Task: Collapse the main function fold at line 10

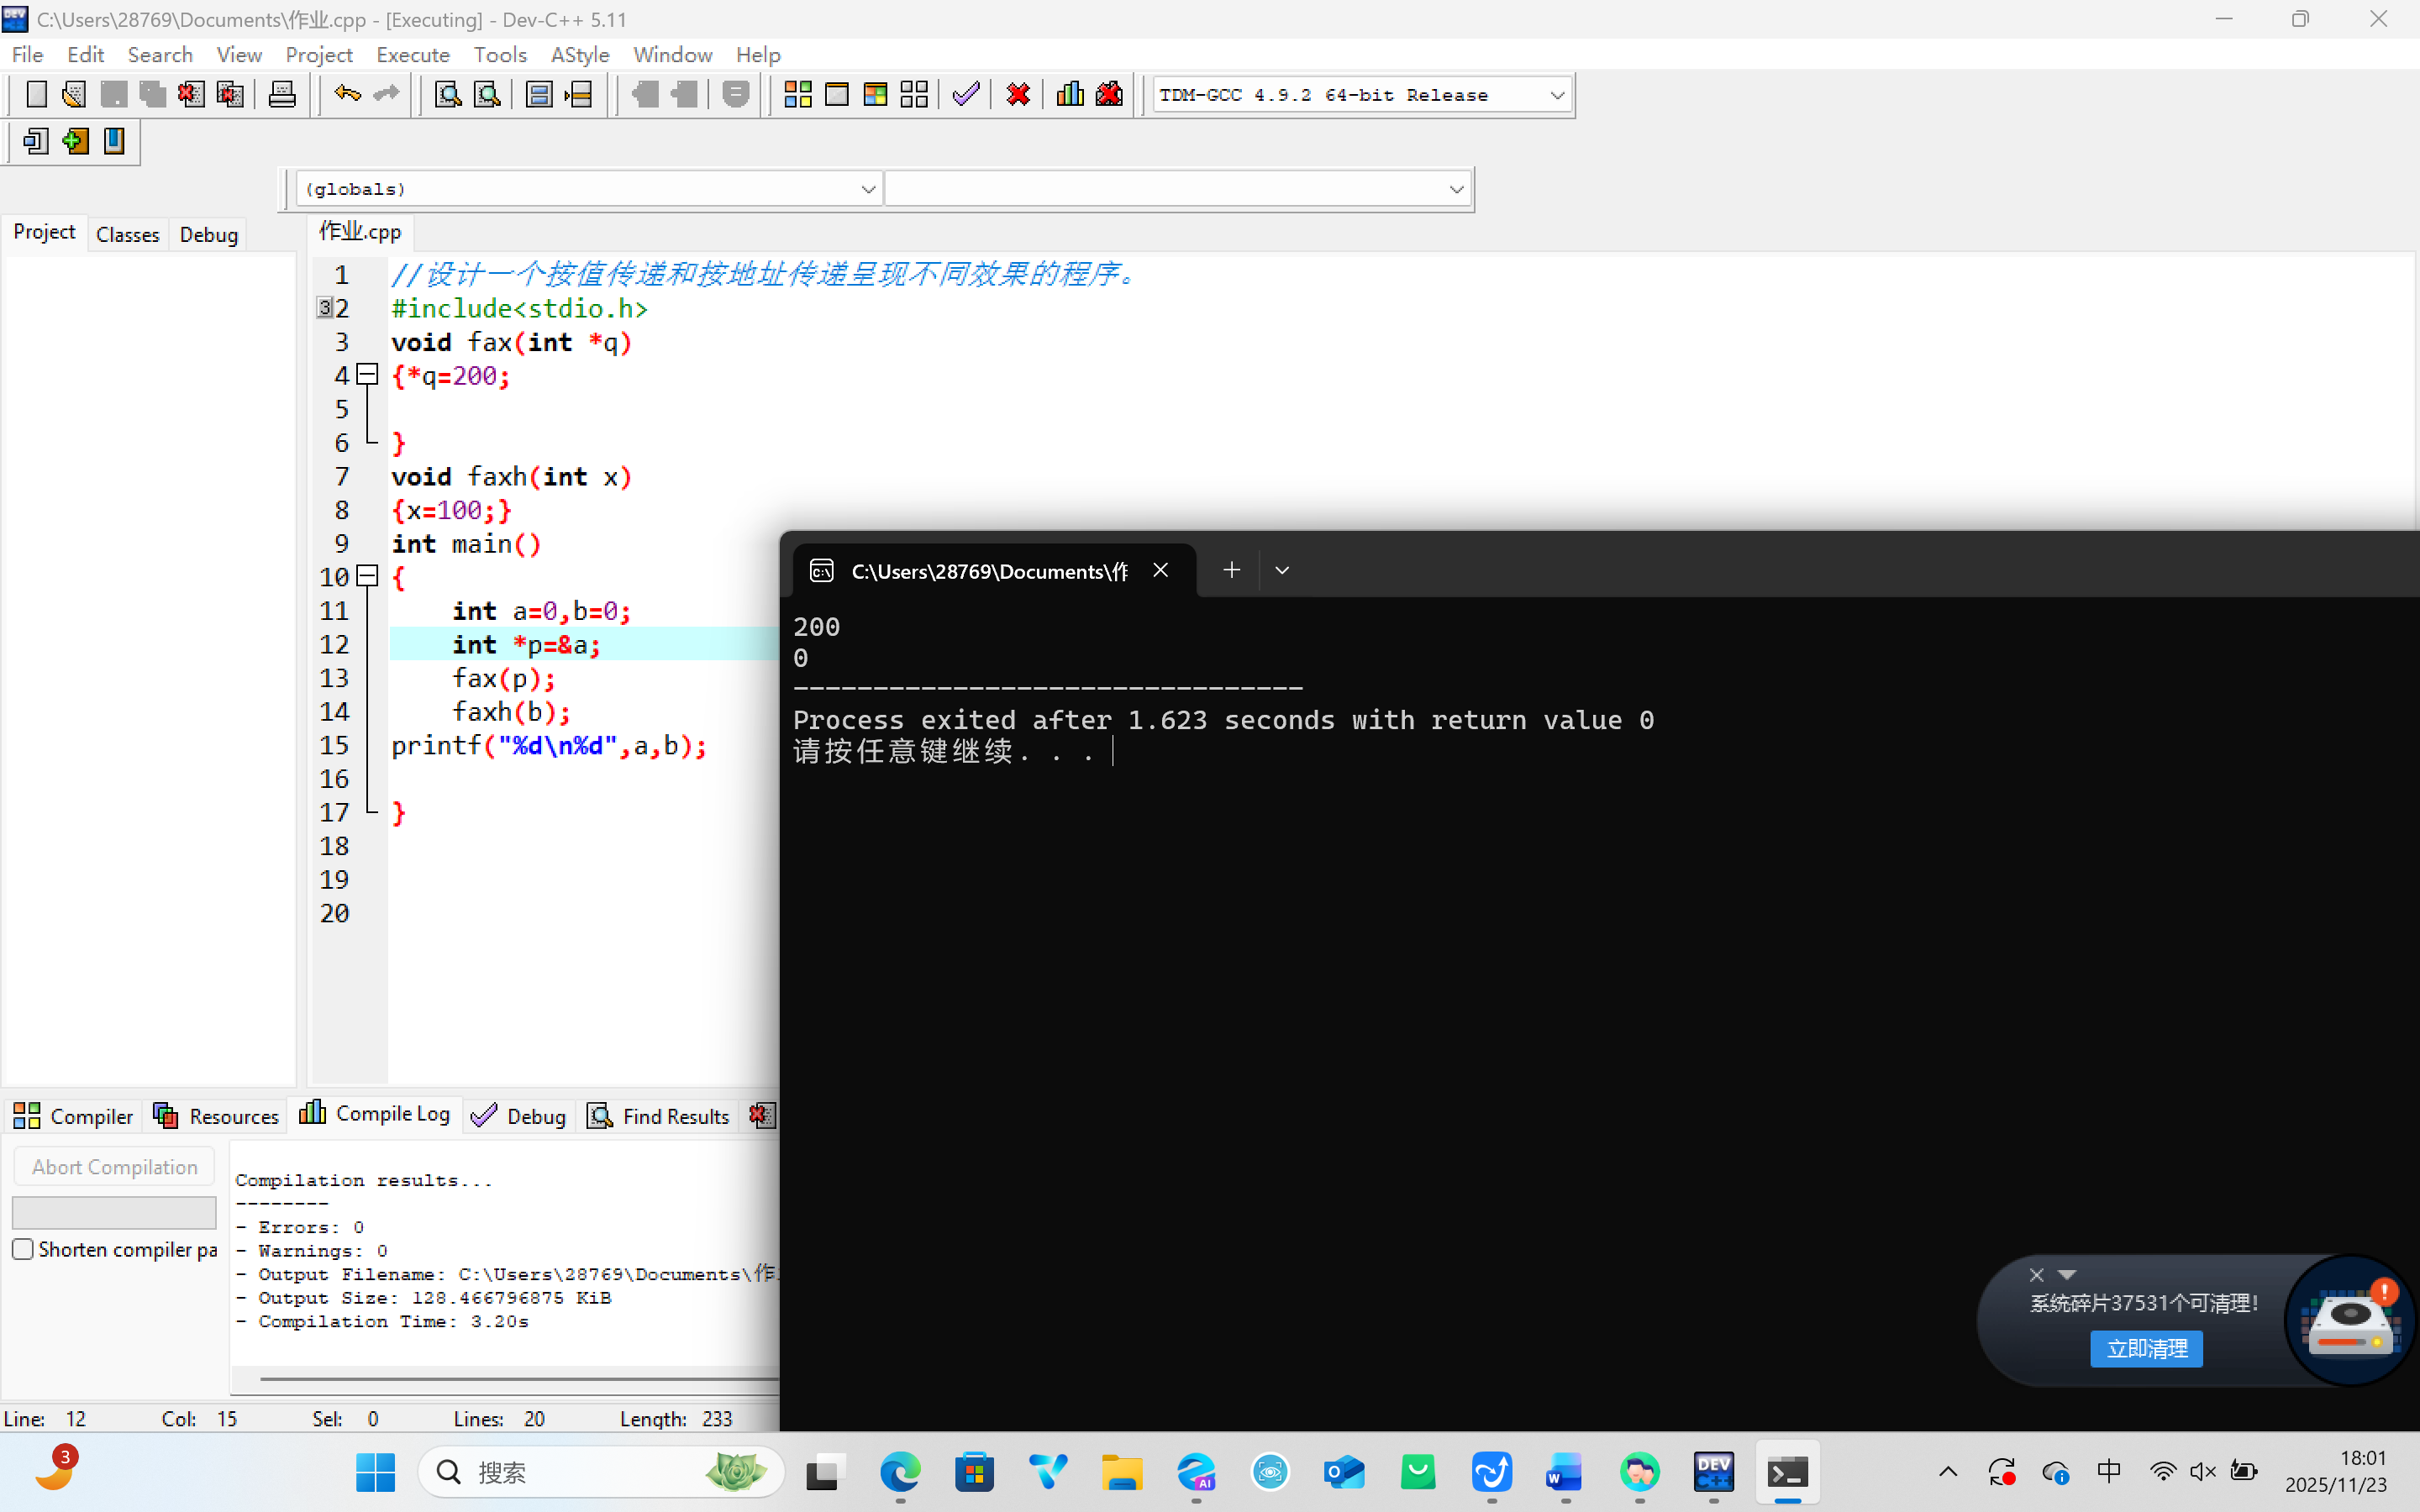Action: click(368, 576)
